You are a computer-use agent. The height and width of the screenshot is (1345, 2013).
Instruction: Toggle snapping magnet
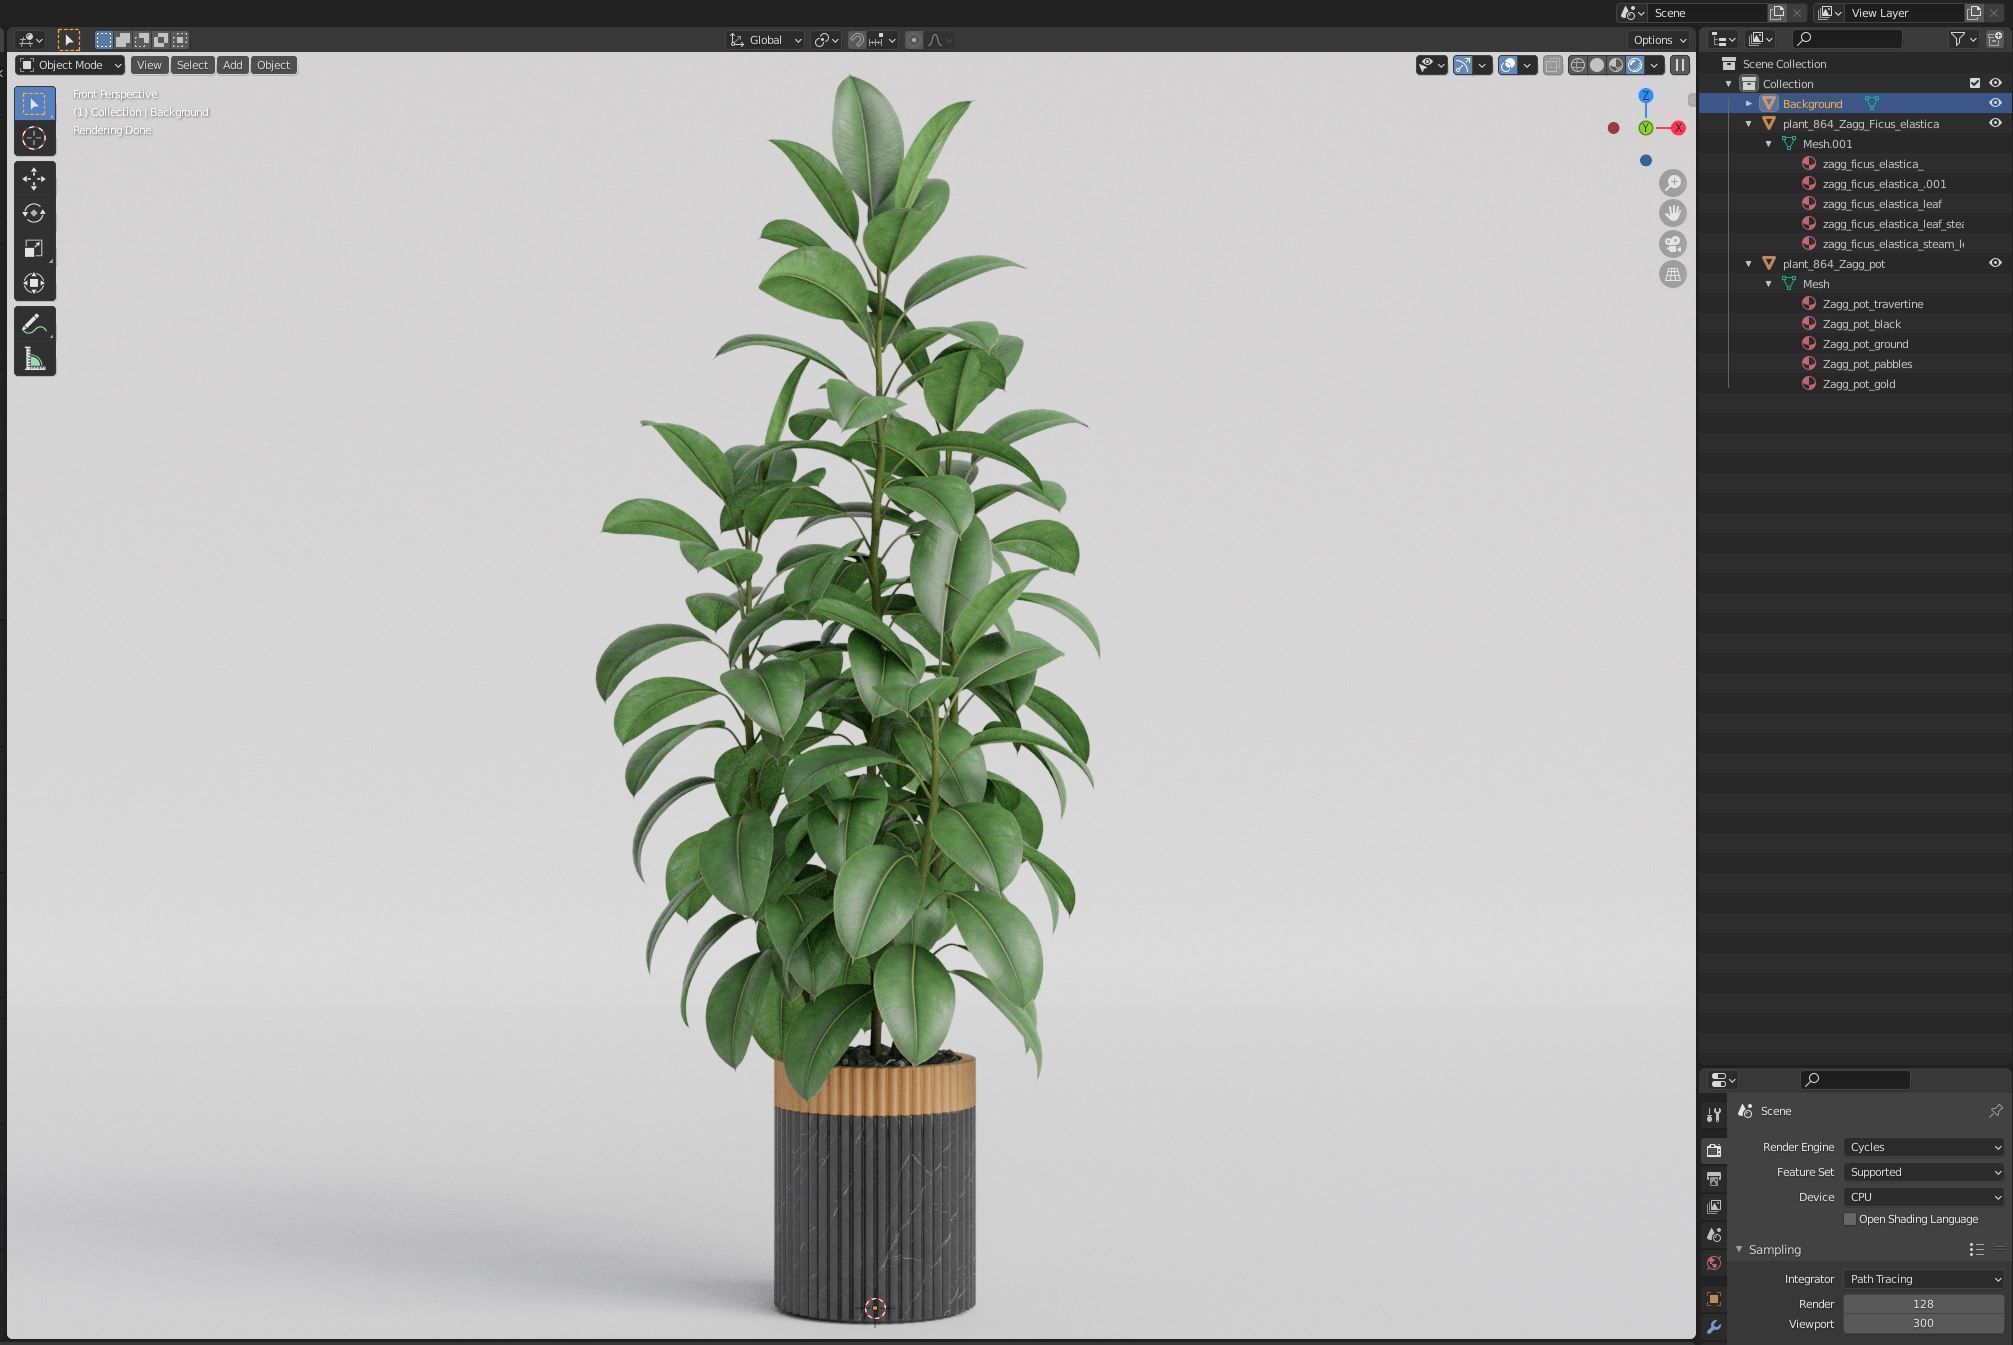coord(857,40)
